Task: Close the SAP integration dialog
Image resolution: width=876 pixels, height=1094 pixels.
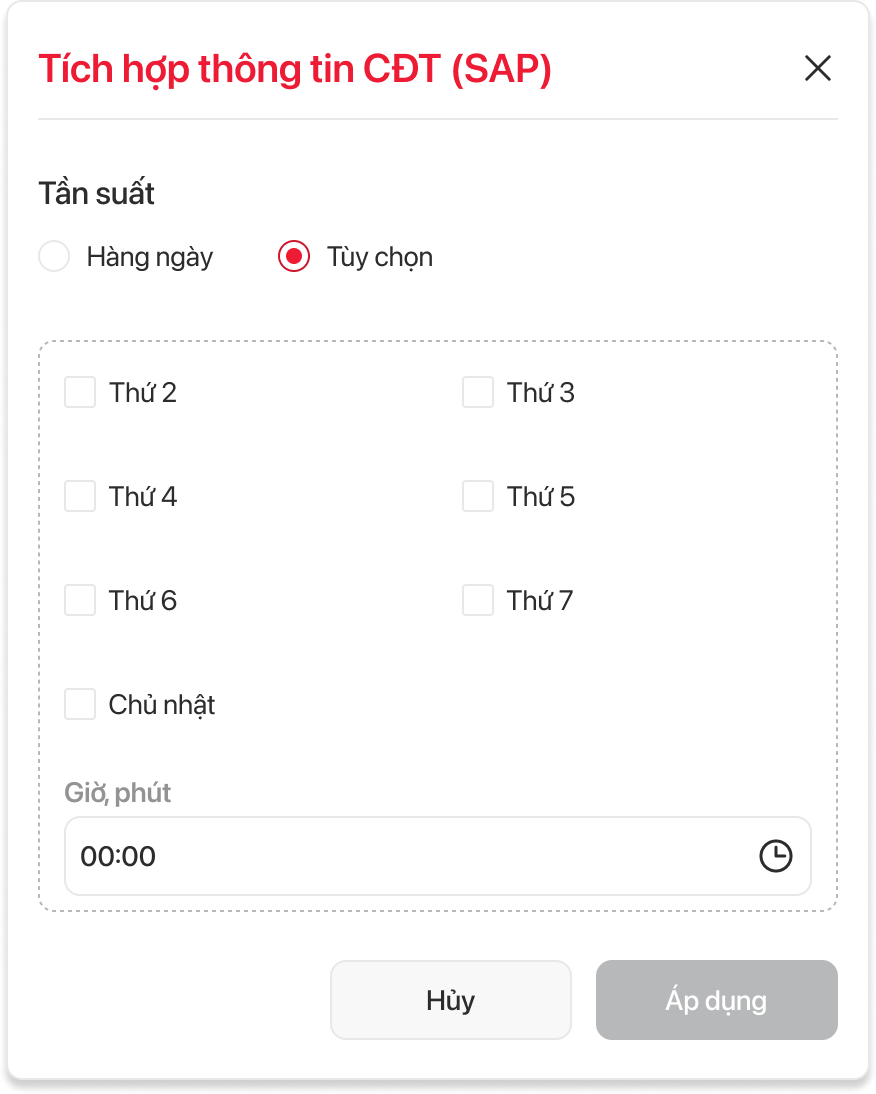Action: pyautogui.click(x=817, y=68)
